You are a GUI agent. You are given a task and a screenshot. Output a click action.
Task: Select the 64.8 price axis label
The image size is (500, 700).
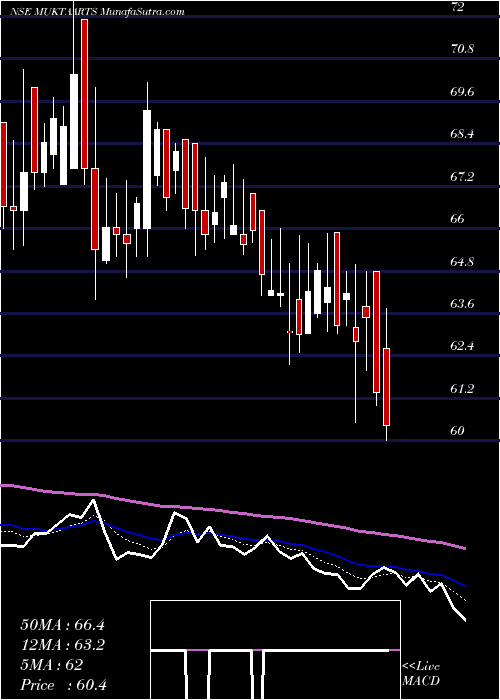tap(462, 262)
